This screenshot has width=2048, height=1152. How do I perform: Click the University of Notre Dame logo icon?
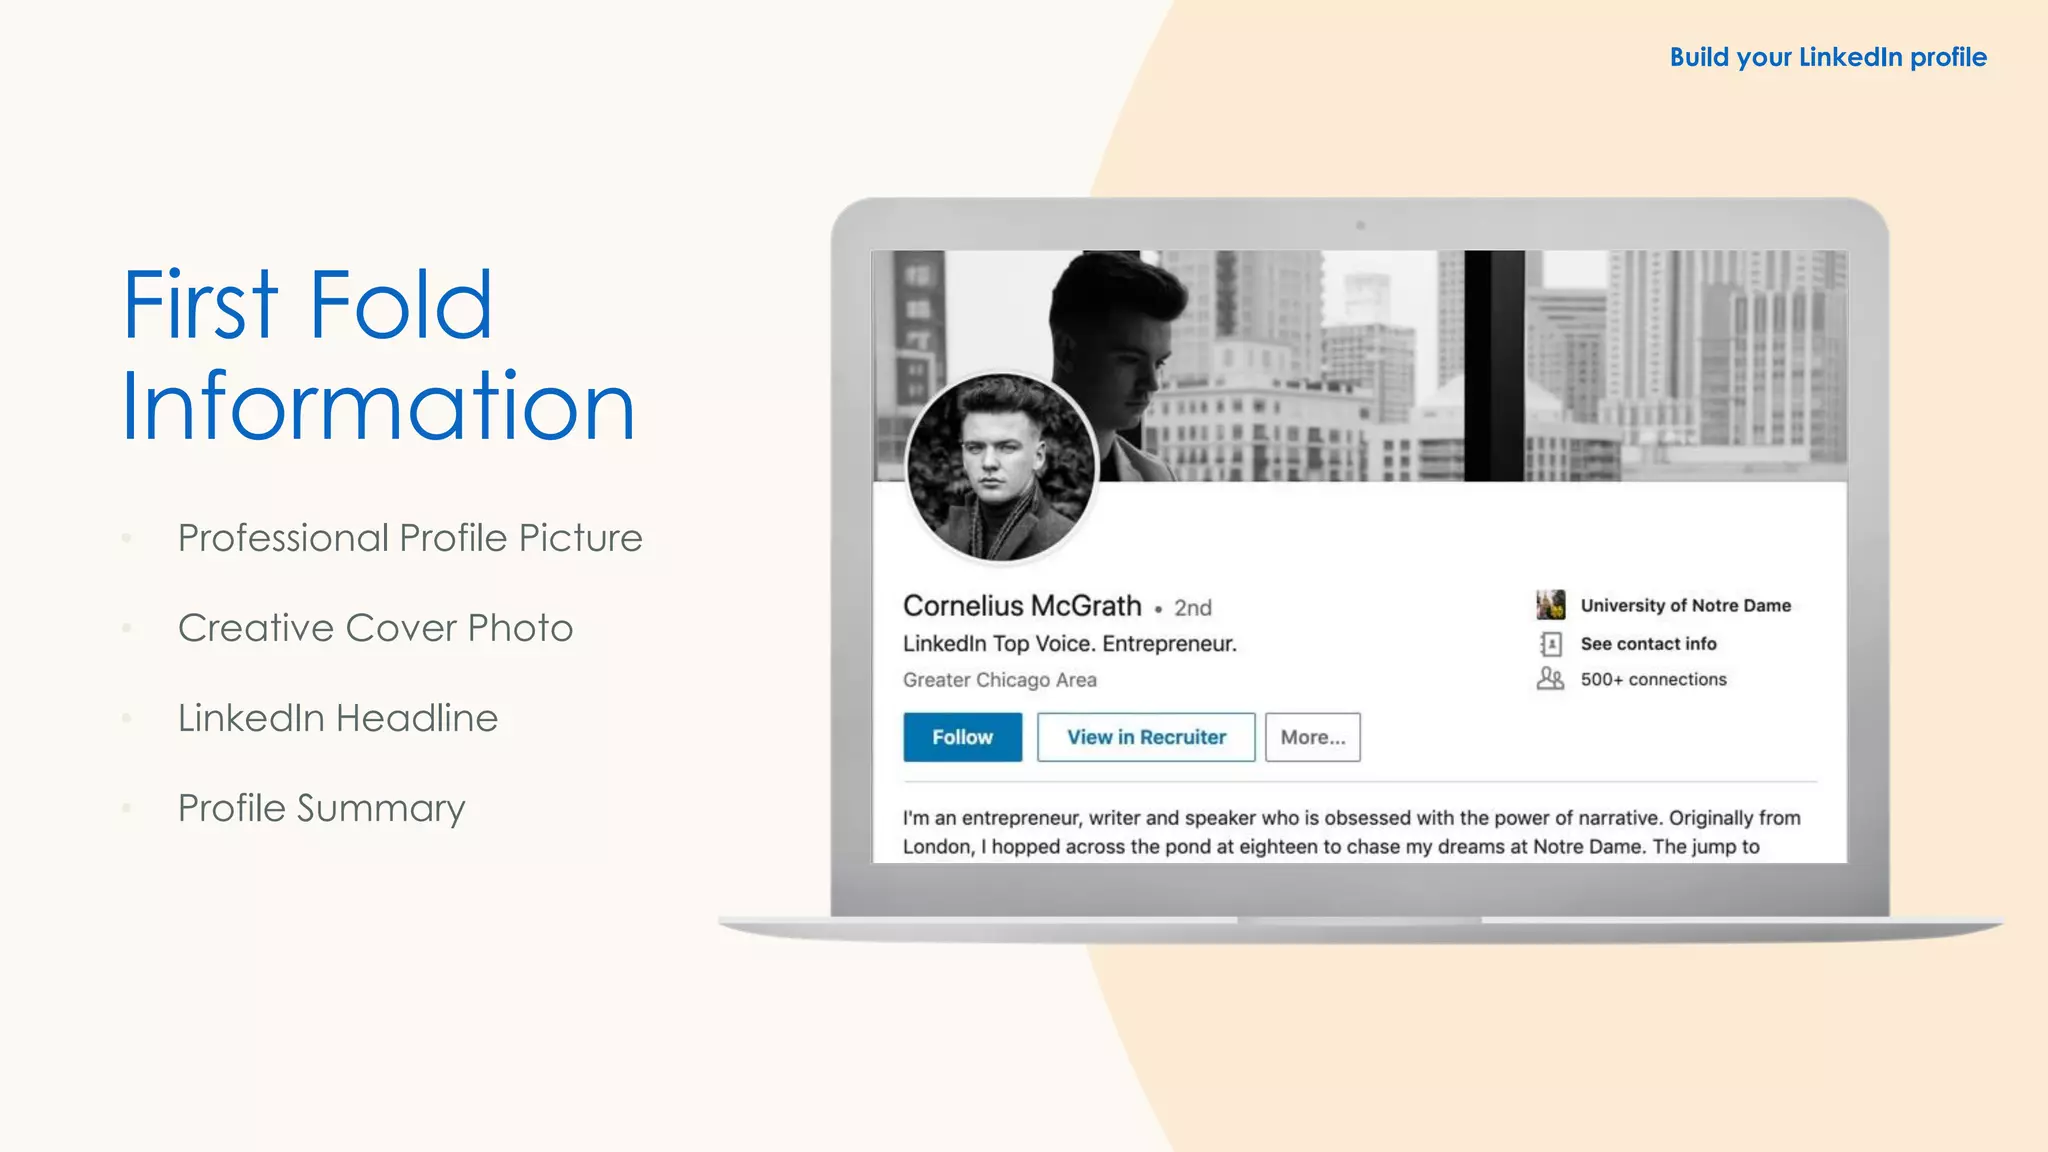[1550, 605]
